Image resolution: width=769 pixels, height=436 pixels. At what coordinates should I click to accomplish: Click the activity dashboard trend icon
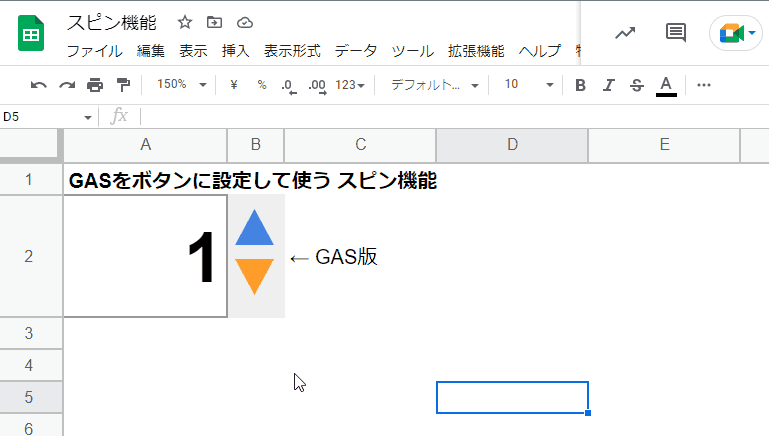625,33
